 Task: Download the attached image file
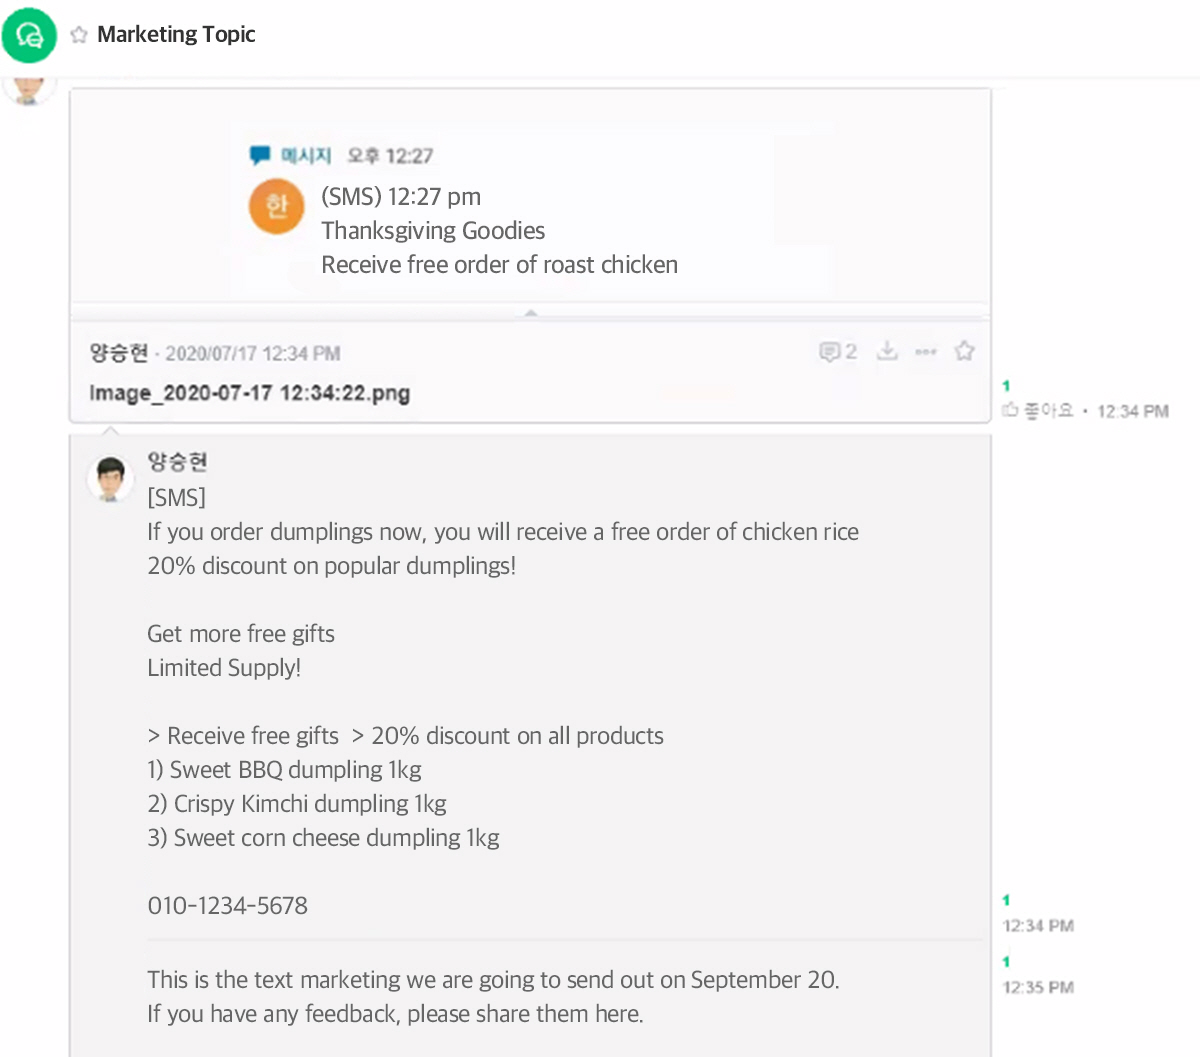coord(887,351)
